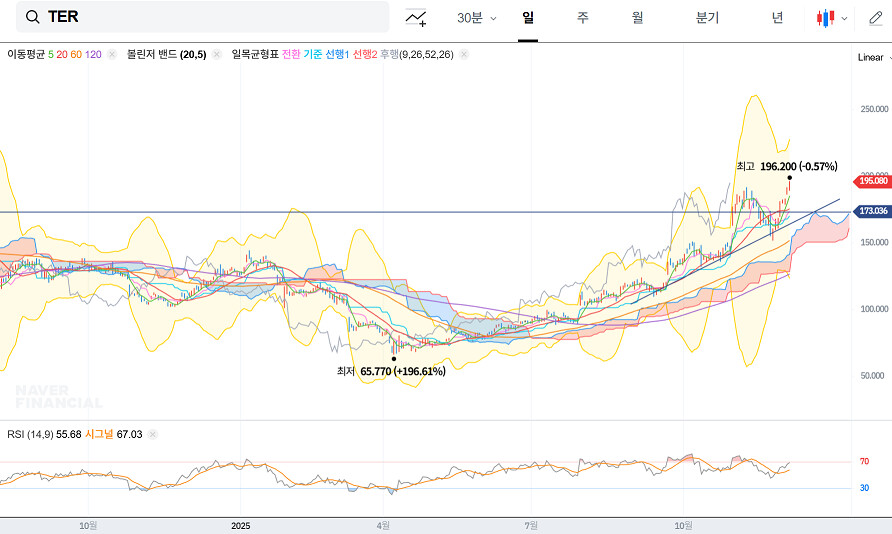The image size is (892, 534).
Task: Click the 2025 date axis label
Action: click(x=241, y=526)
